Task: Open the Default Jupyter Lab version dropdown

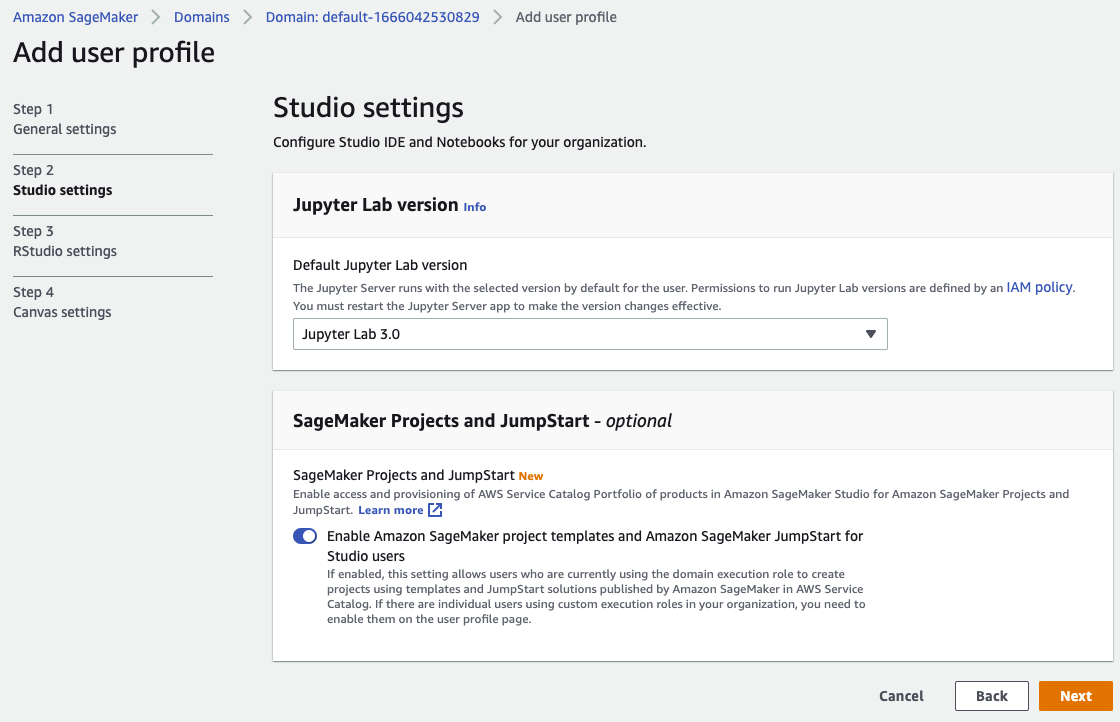Action: 590,334
